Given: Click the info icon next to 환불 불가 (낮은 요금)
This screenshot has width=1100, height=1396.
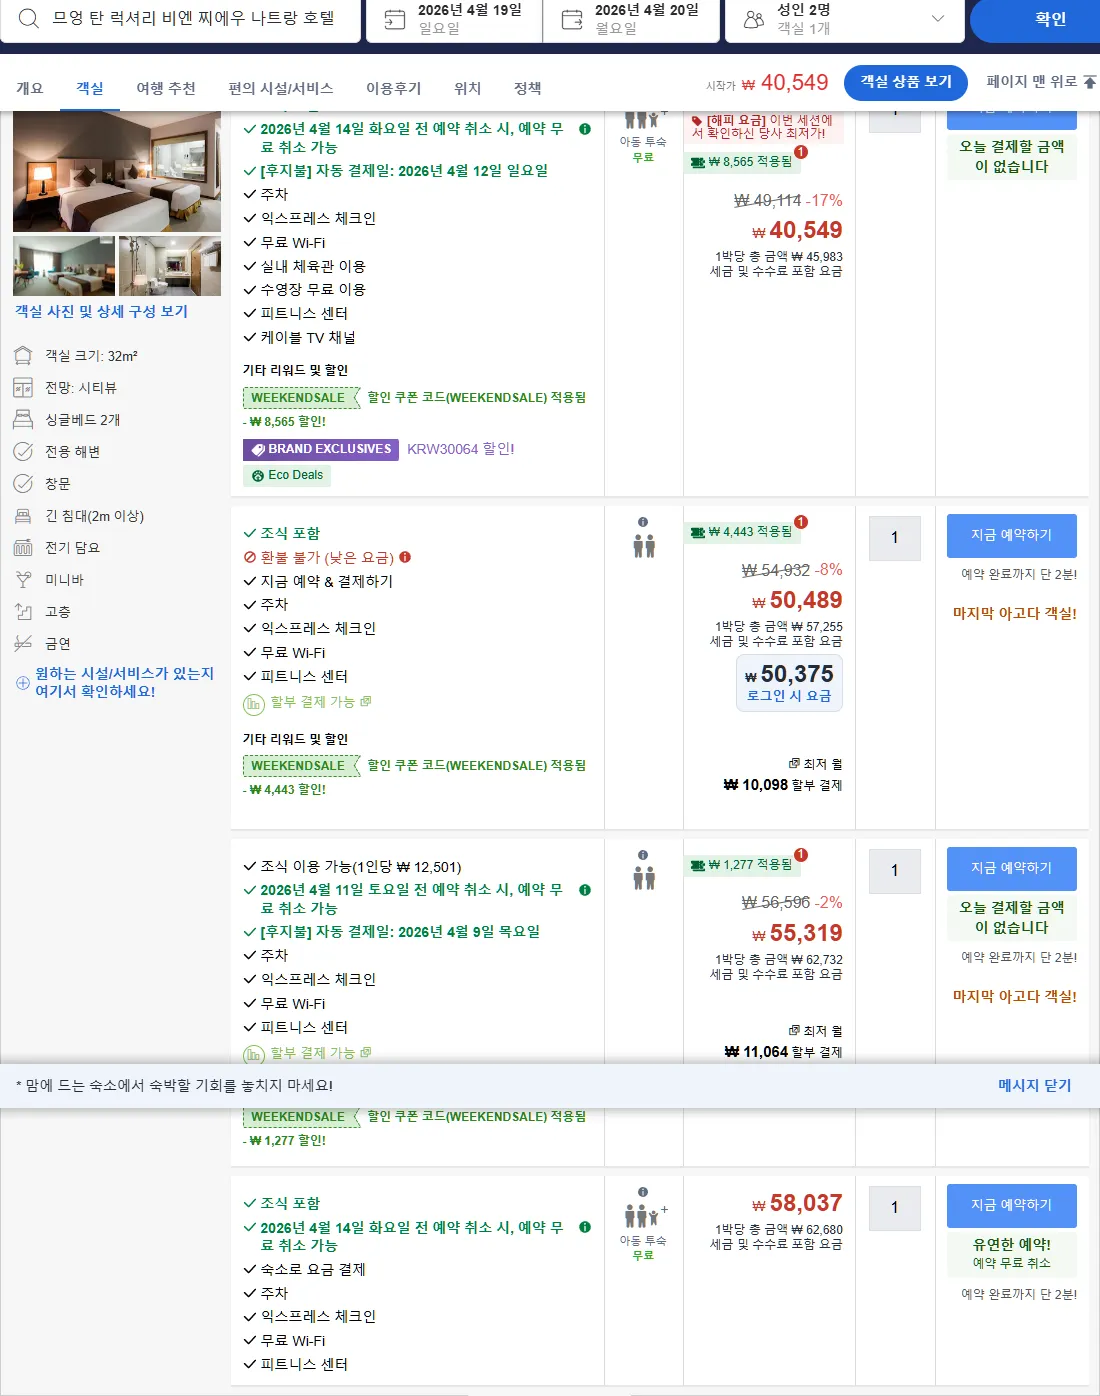Looking at the screenshot, I should coord(405,557).
